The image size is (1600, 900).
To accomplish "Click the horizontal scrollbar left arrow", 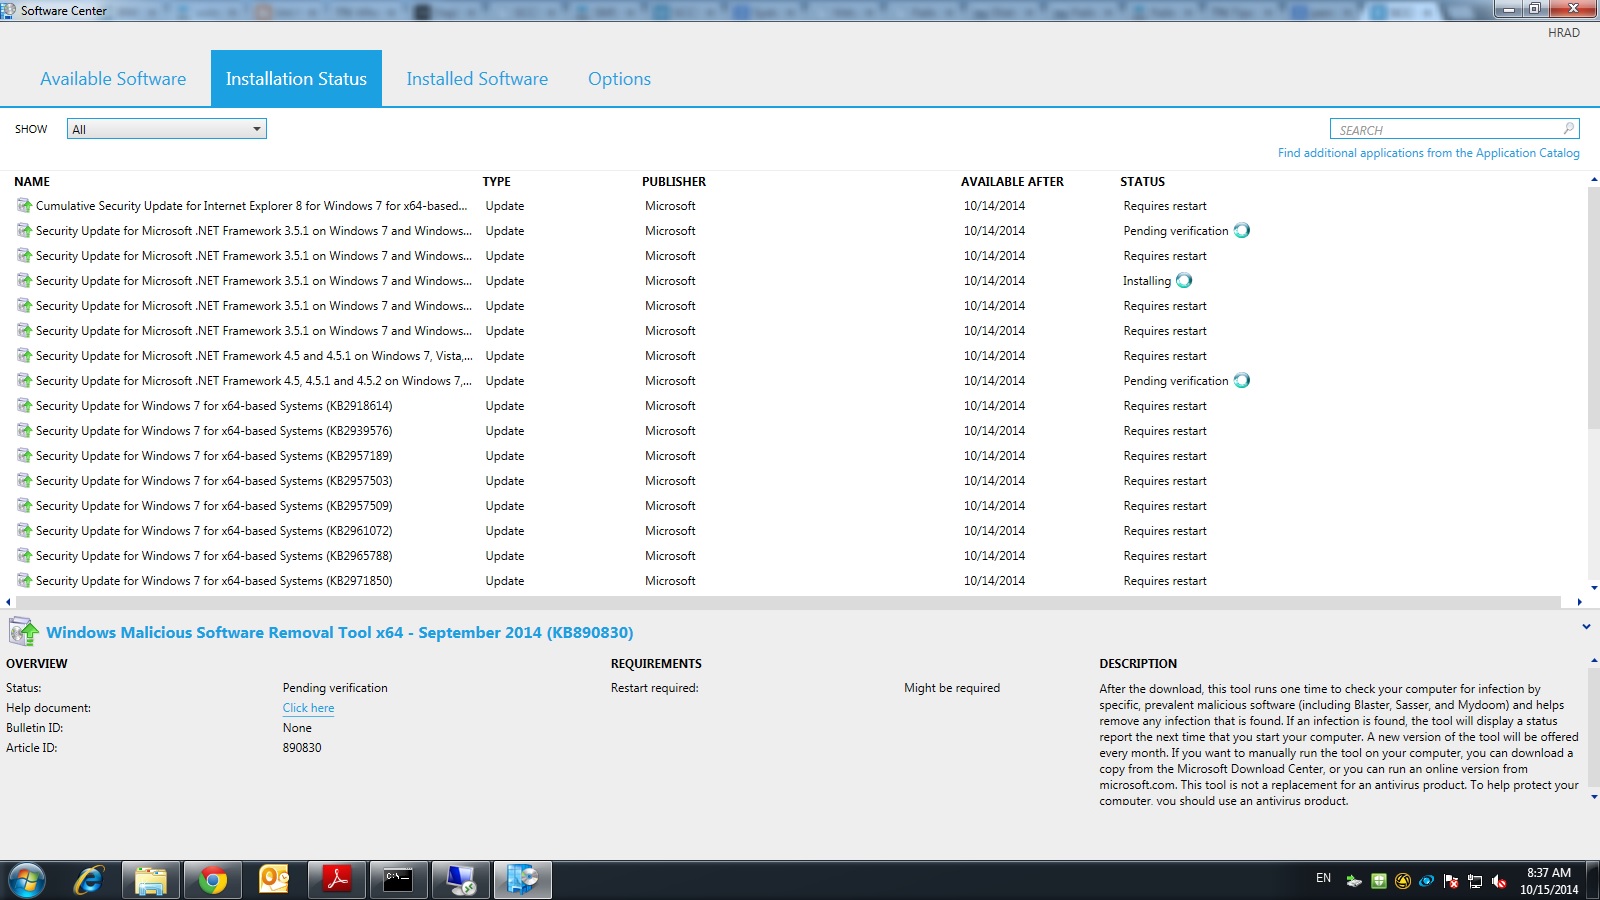I will coord(8,602).
